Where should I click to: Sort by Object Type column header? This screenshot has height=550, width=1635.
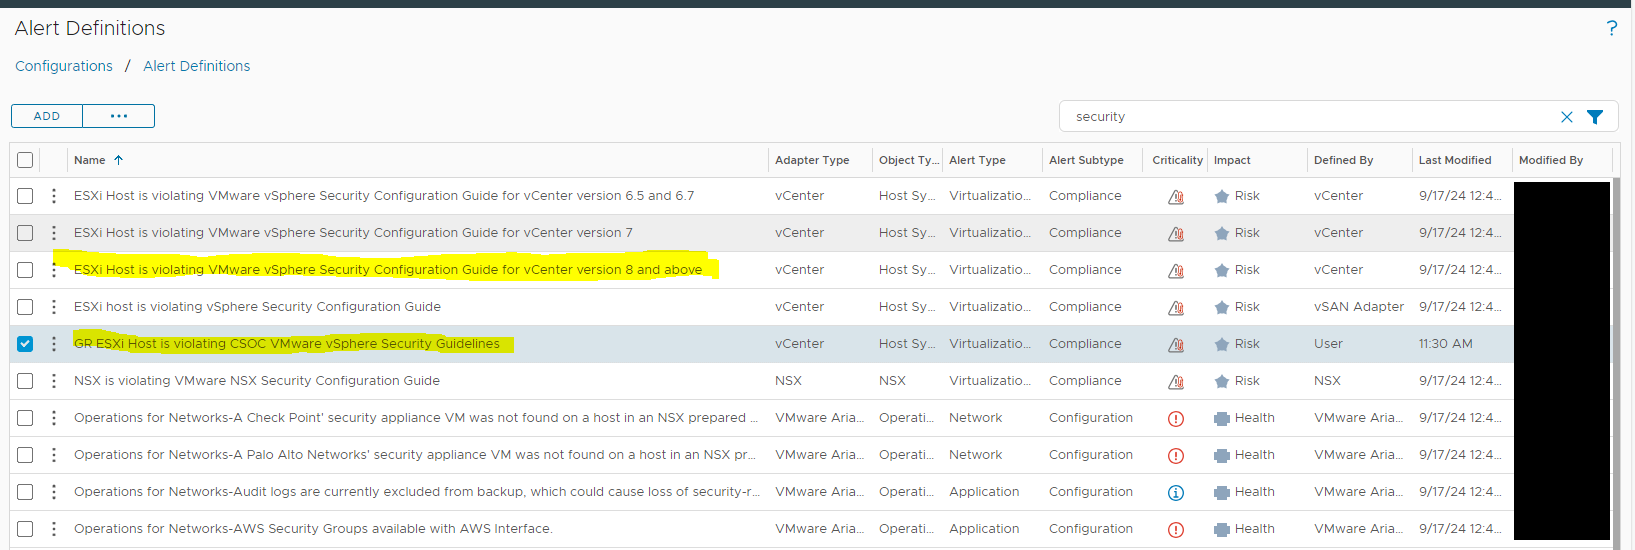point(908,160)
